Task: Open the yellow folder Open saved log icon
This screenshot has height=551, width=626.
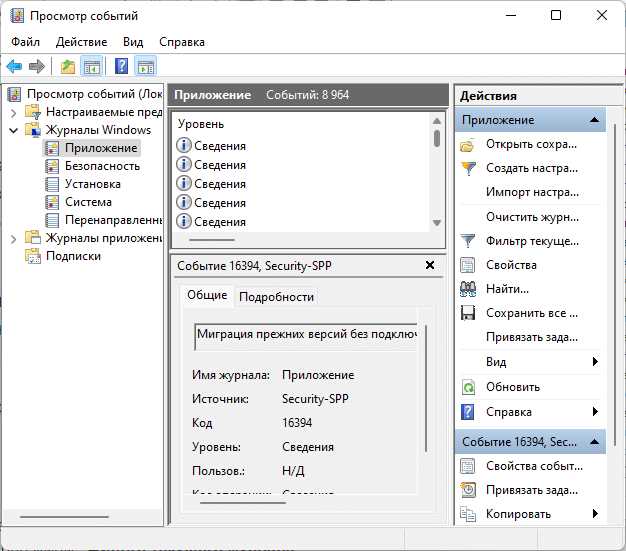Action: [467, 144]
